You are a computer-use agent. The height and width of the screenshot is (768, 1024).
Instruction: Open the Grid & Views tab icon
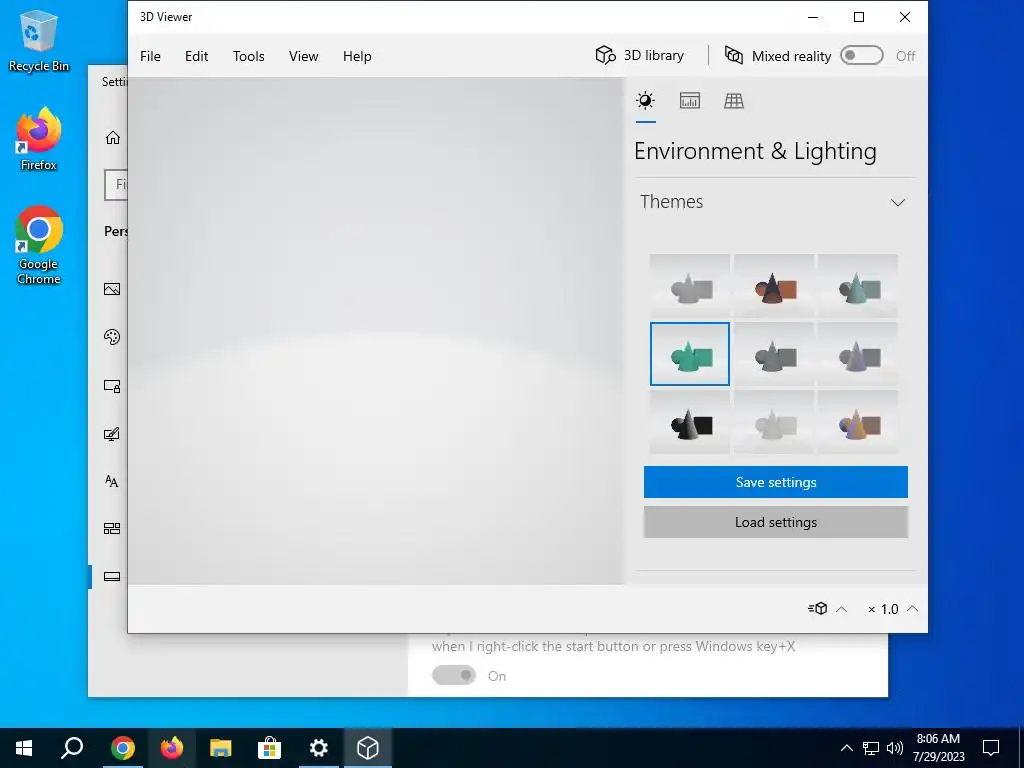(x=733, y=101)
